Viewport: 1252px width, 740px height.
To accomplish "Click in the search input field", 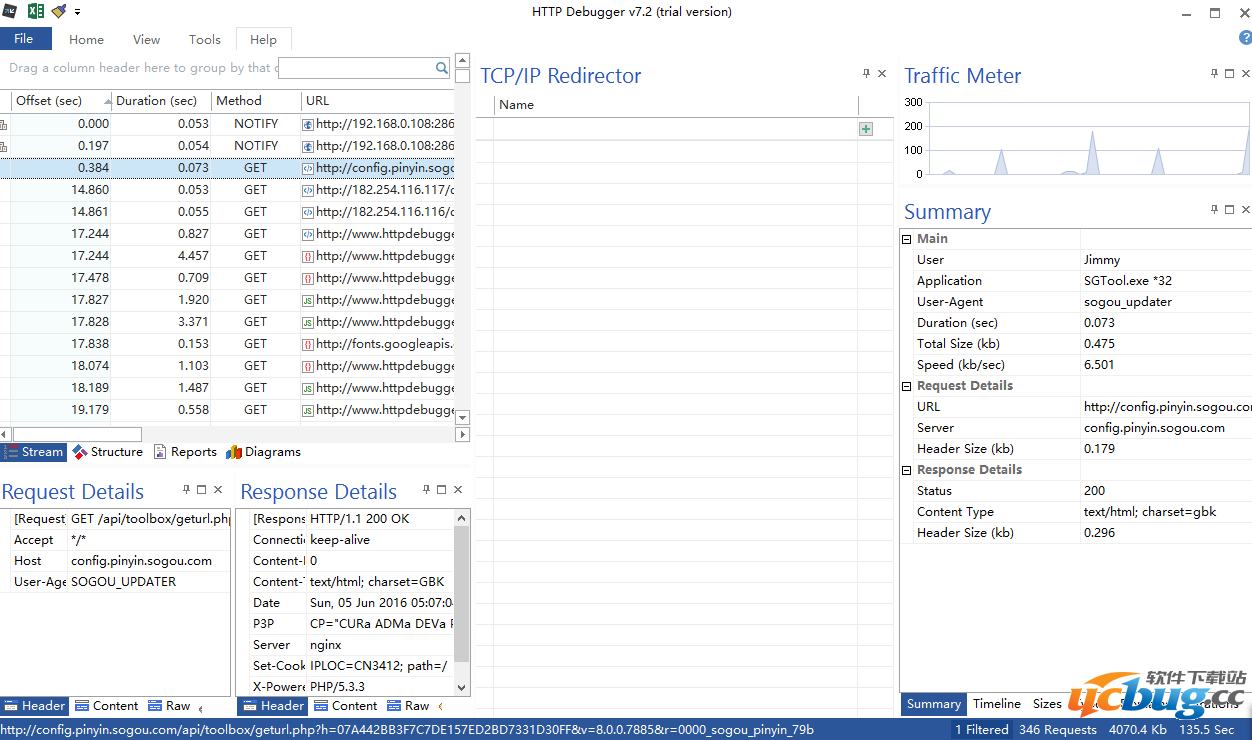I will pyautogui.click(x=355, y=68).
